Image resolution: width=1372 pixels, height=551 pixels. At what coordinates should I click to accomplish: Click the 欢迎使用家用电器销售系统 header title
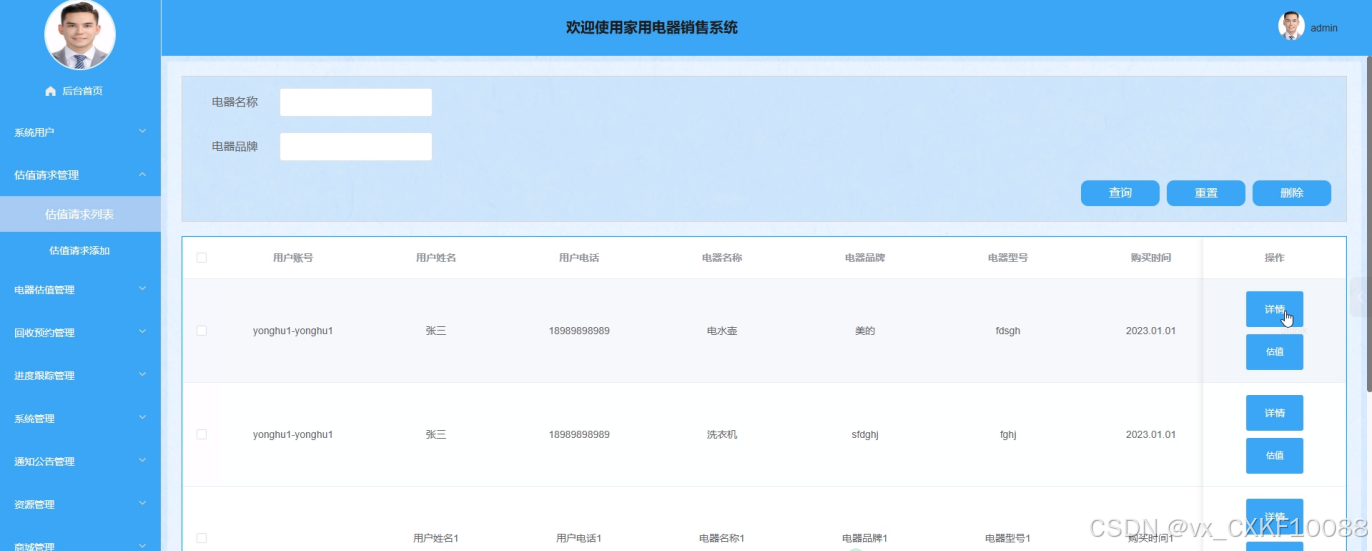point(652,28)
